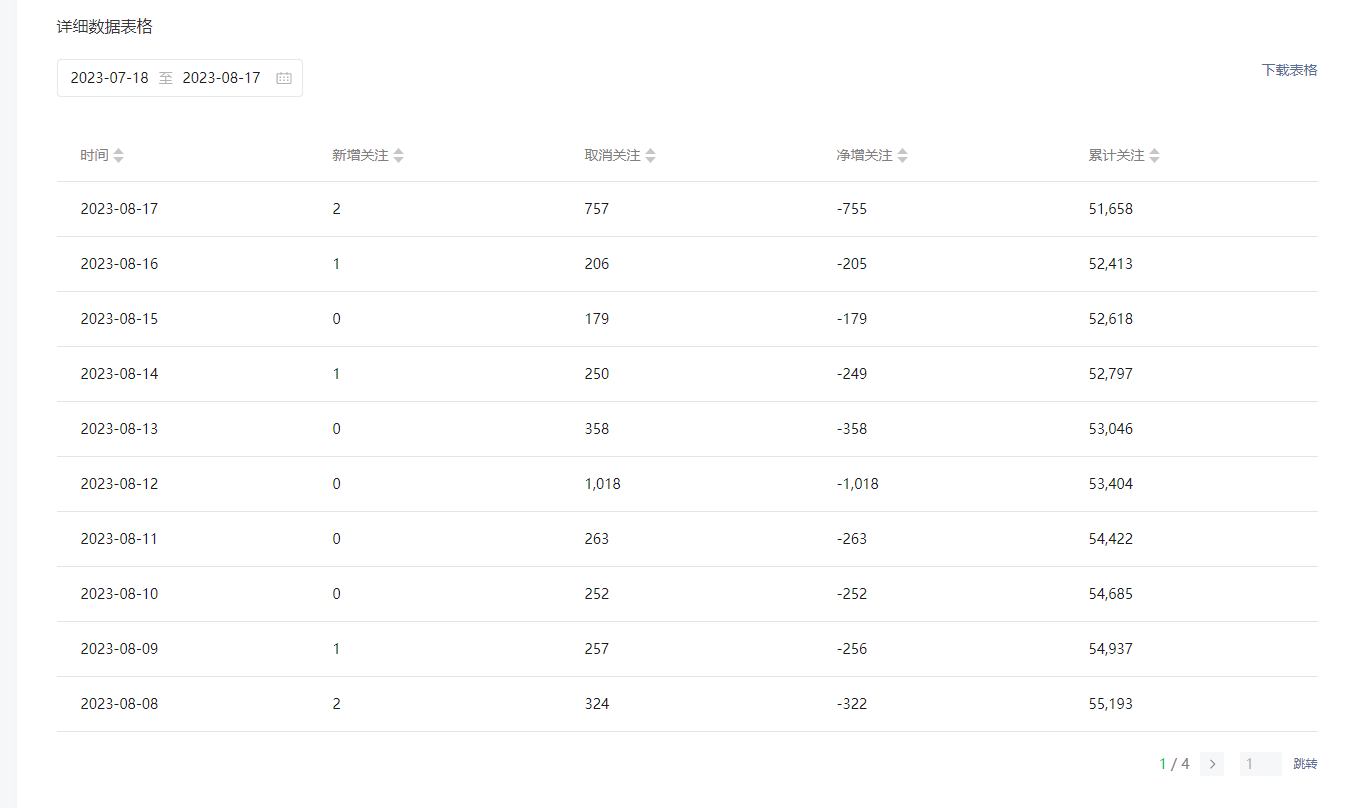Click cumulative value 51,658
The width and height of the screenshot is (1355, 808).
point(1110,209)
